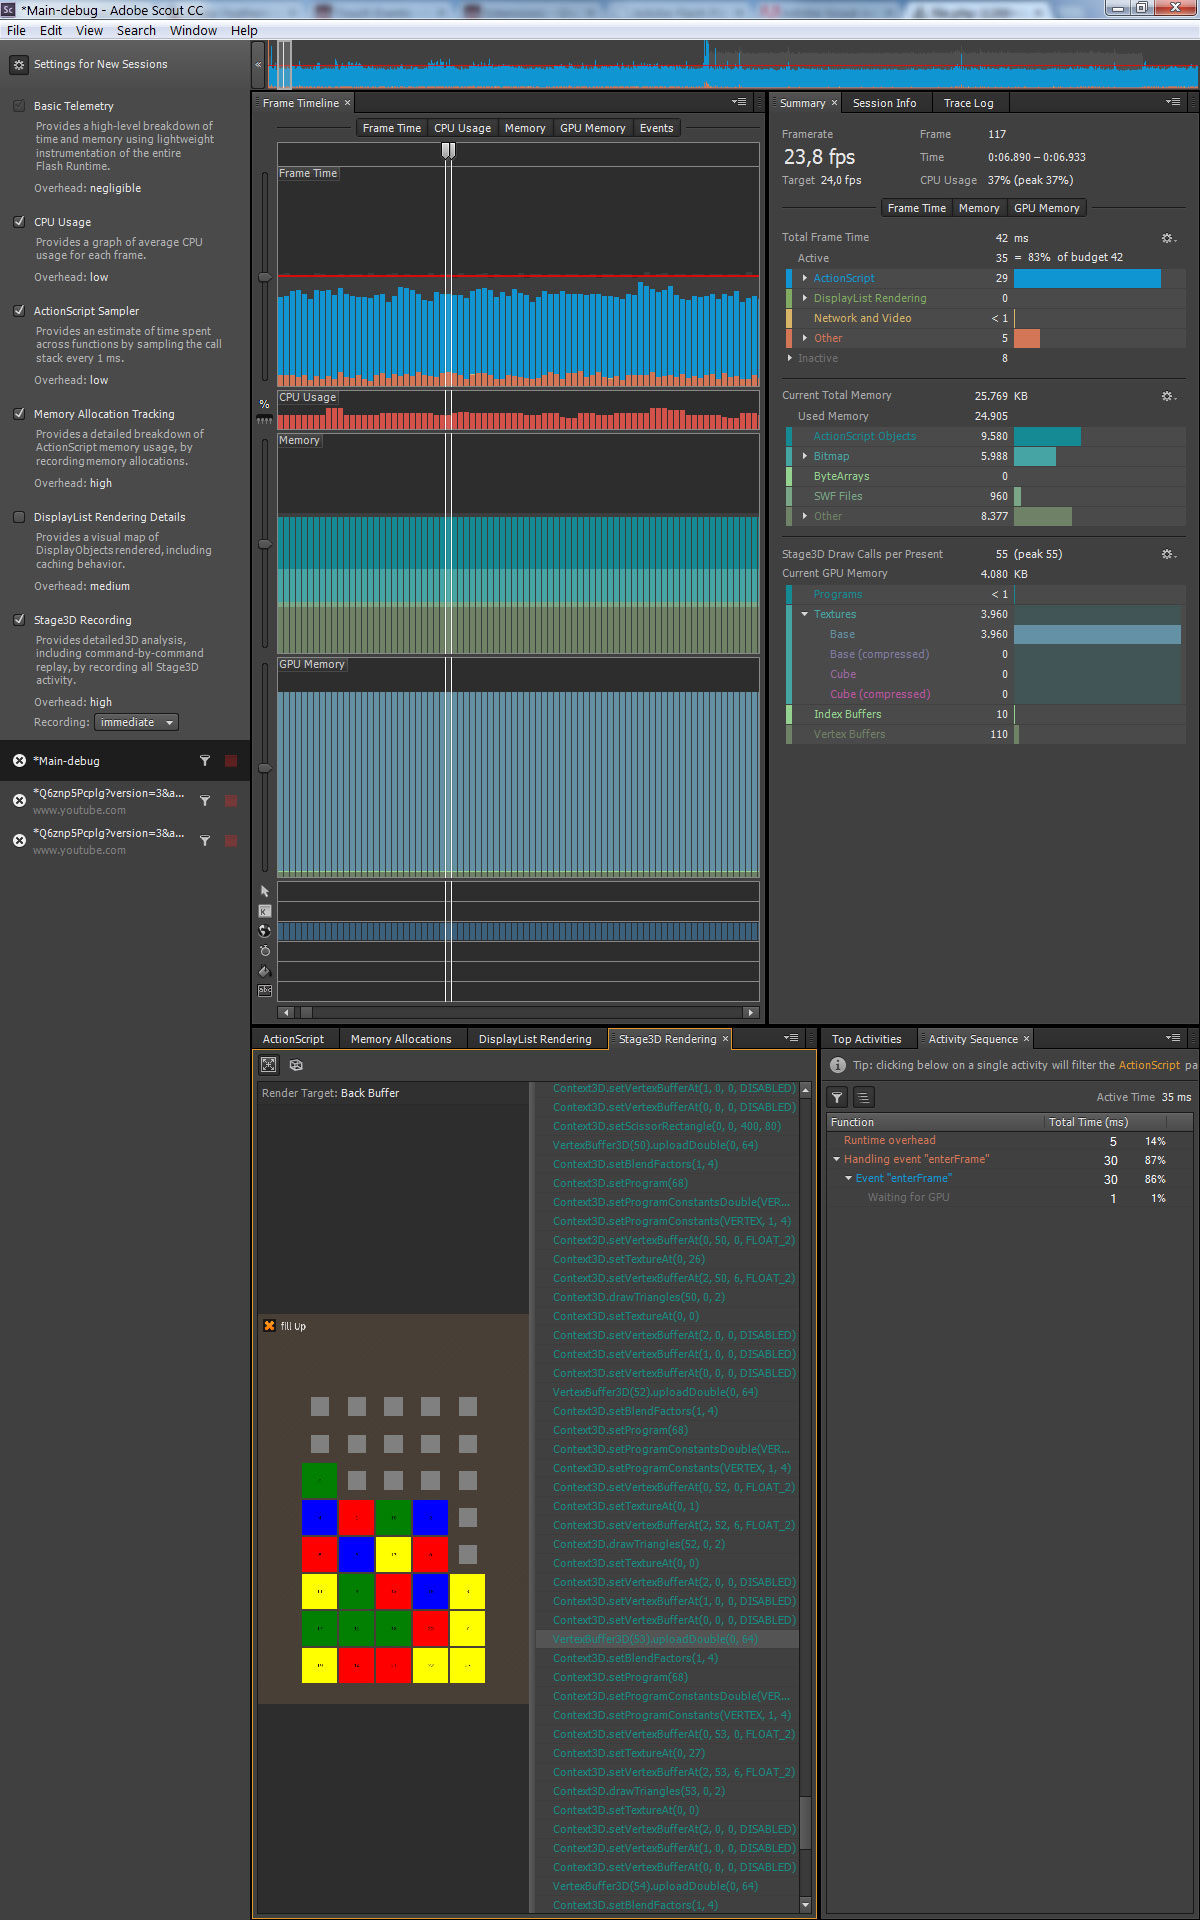Disable the CPU Usage checkbox

click(x=19, y=222)
